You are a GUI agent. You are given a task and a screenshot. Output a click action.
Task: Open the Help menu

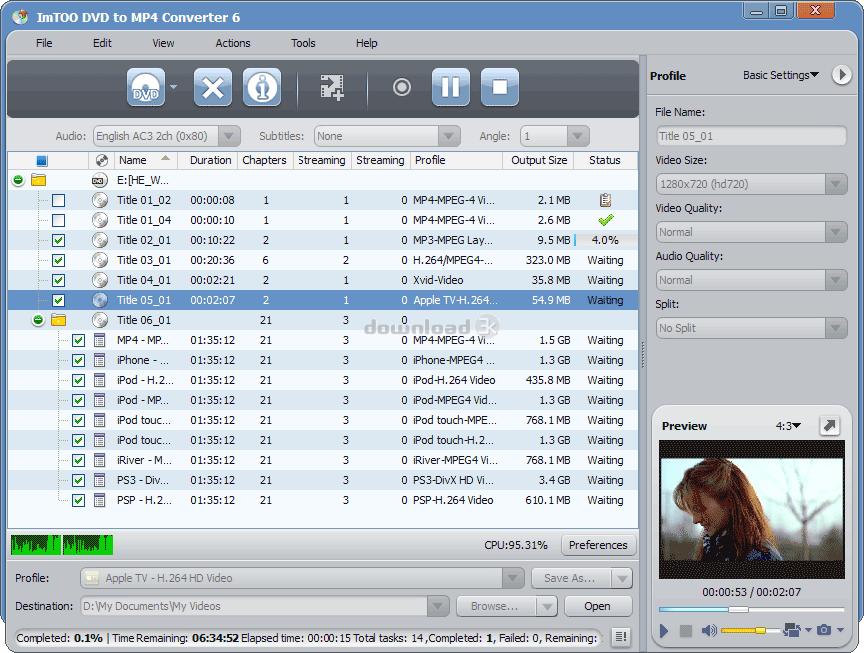pyautogui.click(x=366, y=43)
